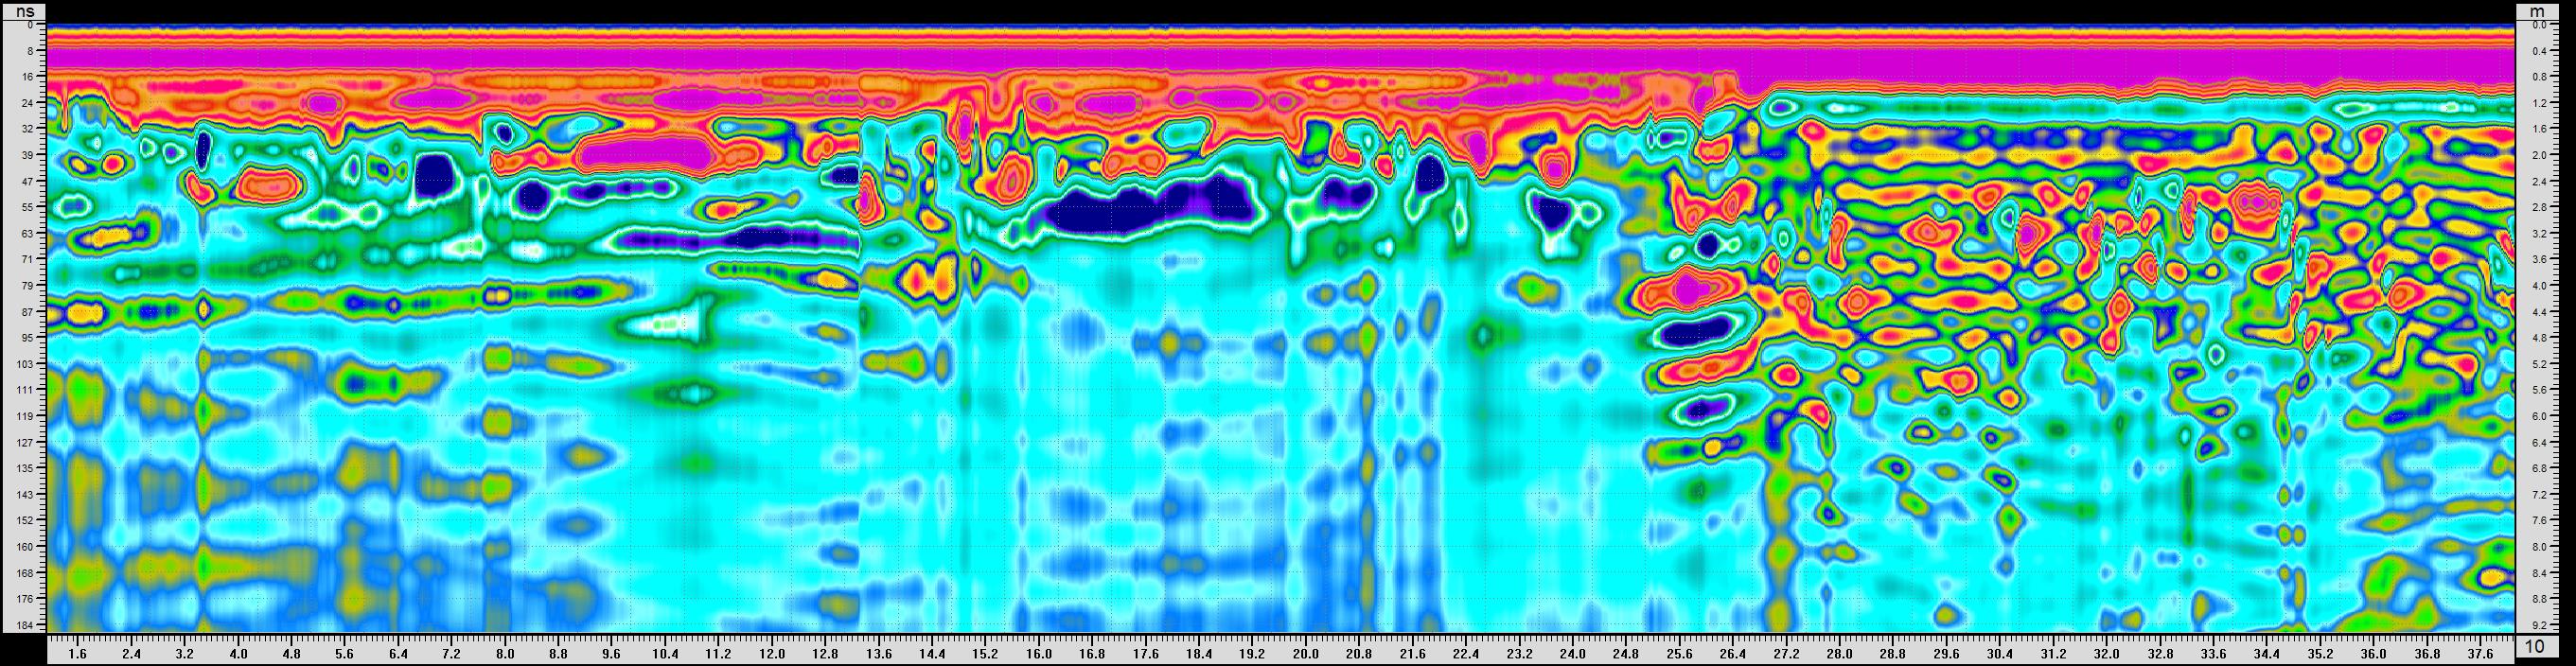Click the 6.0 m tick on depth axis
The image size is (2576, 666).
tap(2537, 416)
